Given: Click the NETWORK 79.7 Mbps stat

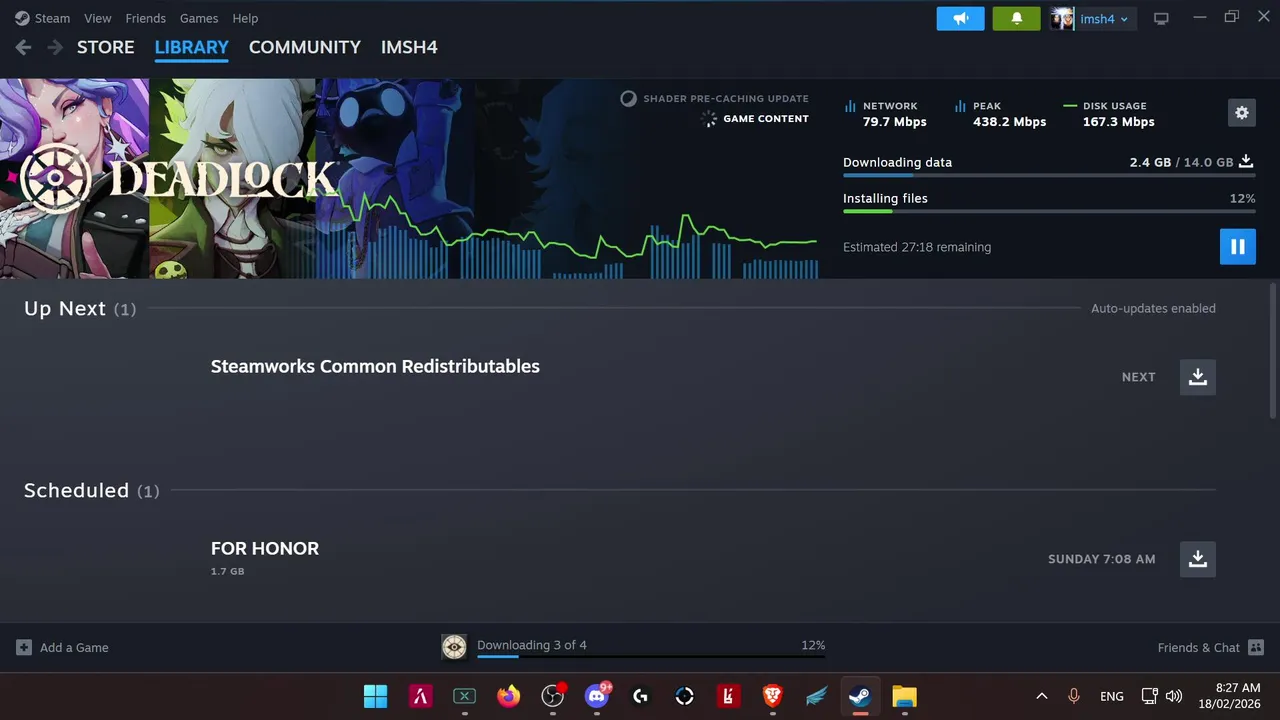Looking at the screenshot, I should click(x=886, y=114).
